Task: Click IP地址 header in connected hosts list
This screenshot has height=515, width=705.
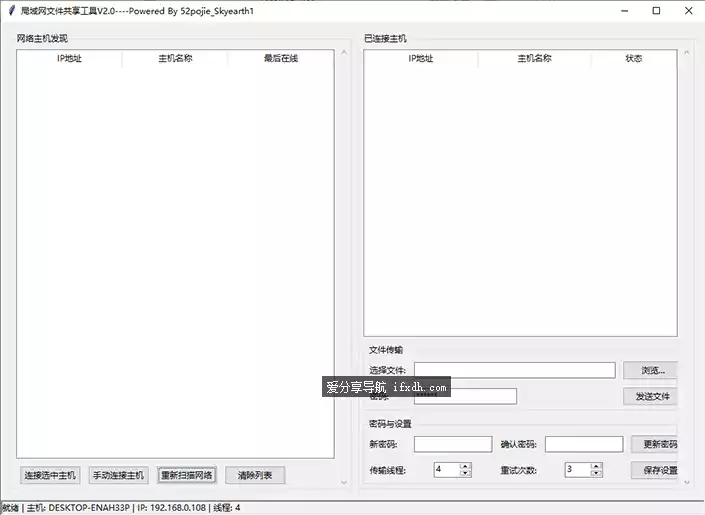Action: [421, 58]
